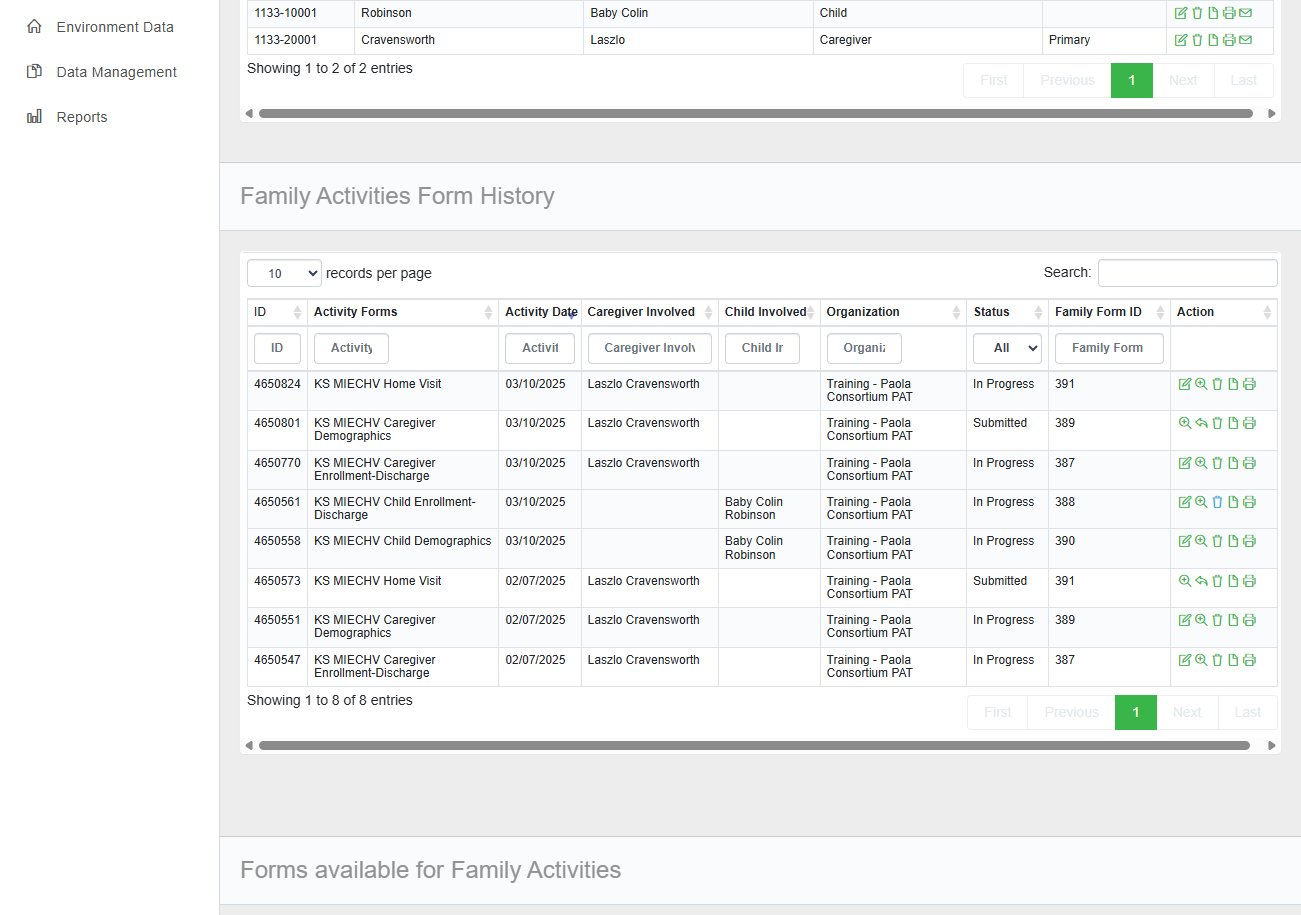Sort table by ID column header
Viewport: 1301px width, 915px height.
tap(277, 312)
